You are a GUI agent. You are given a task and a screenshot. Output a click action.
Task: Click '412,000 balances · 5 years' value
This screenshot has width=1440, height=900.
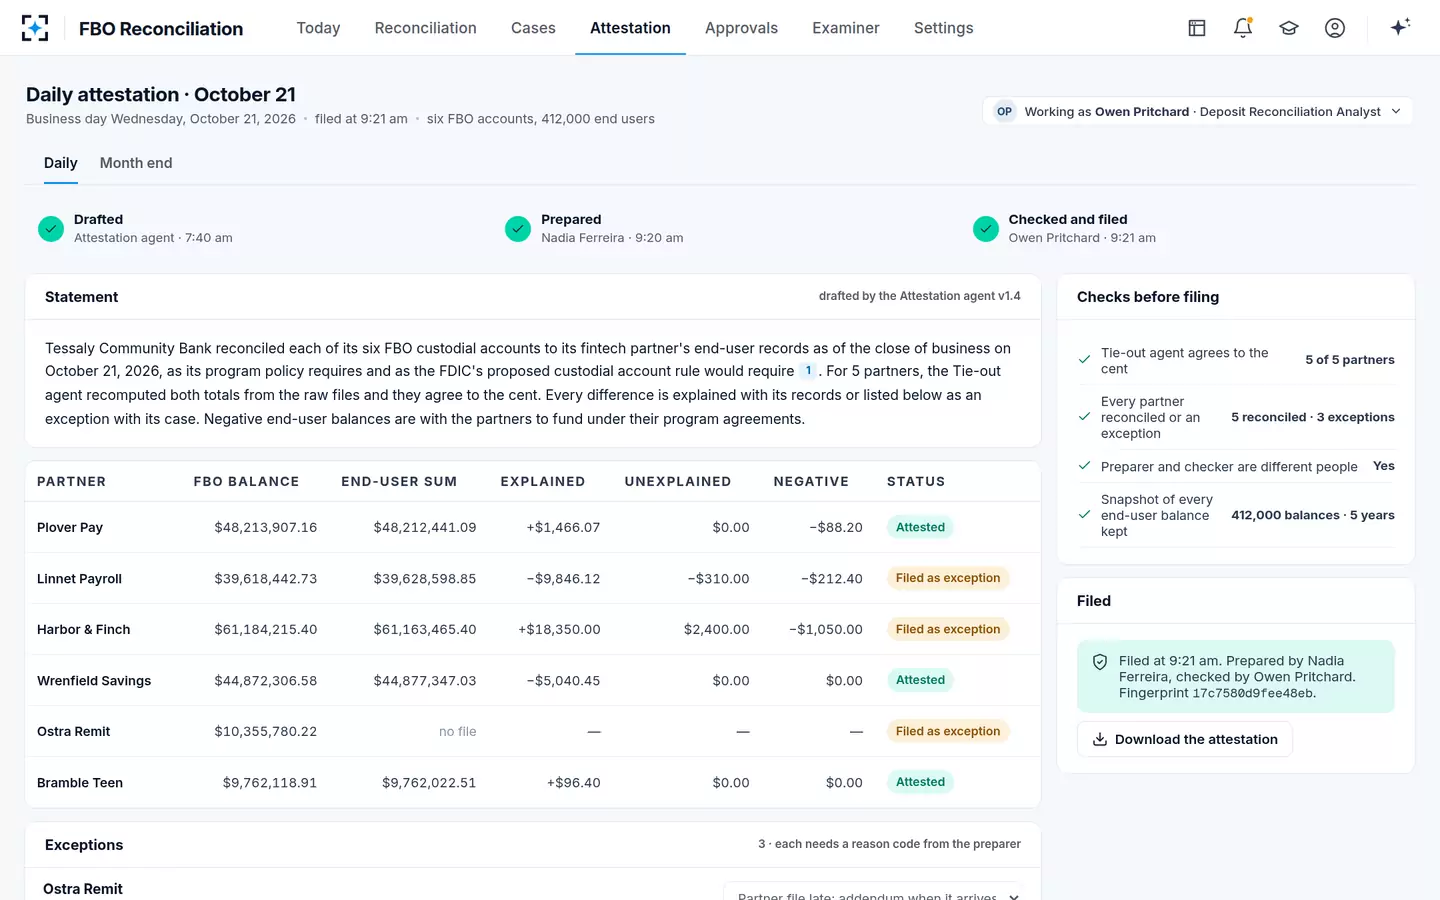point(1313,515)
